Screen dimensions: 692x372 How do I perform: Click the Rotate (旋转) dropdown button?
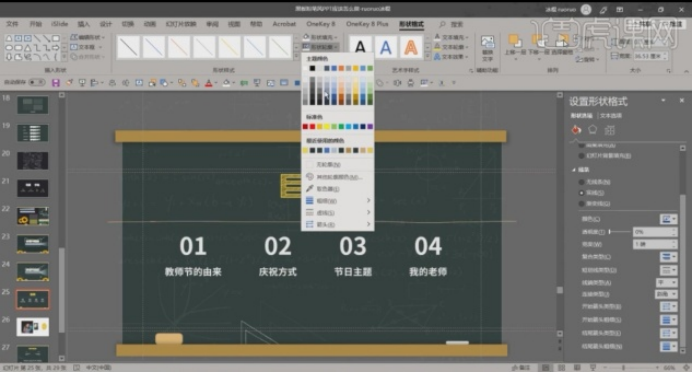tap(587, 59)
